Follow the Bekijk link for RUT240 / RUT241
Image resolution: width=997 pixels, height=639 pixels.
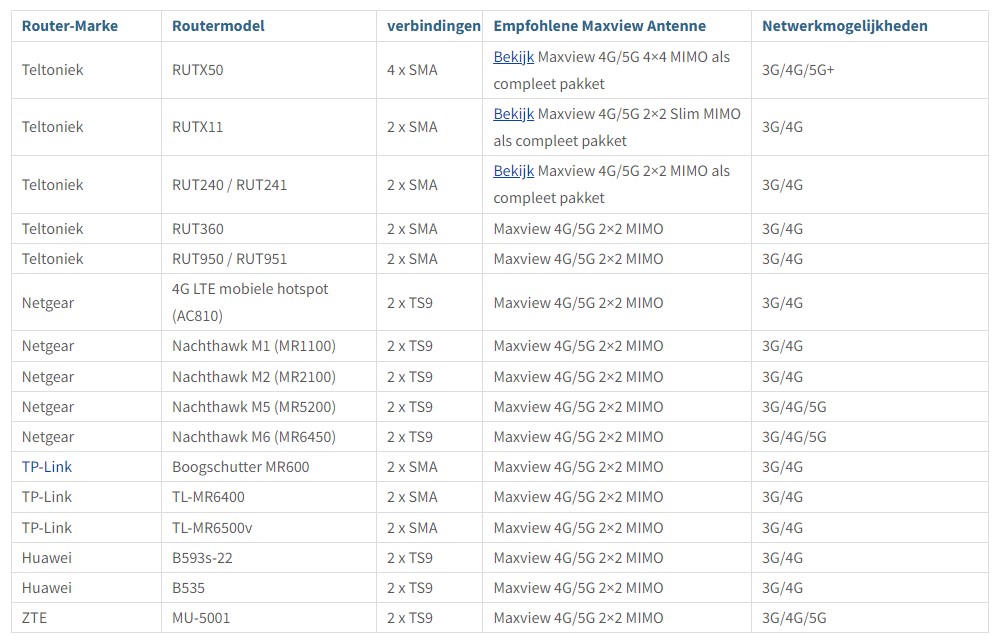pos(513,171)
